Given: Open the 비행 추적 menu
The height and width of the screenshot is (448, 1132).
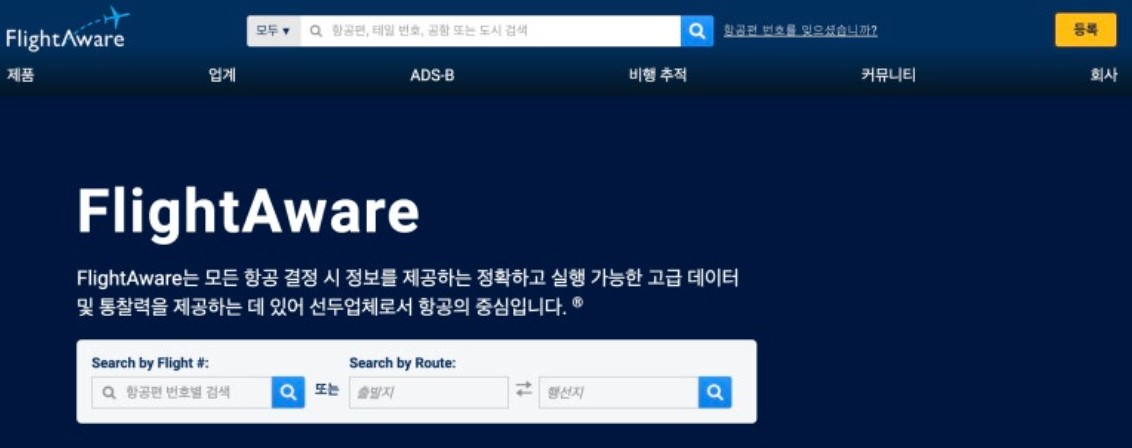Looking at the screenshot, I should click(x=657, y=75).
